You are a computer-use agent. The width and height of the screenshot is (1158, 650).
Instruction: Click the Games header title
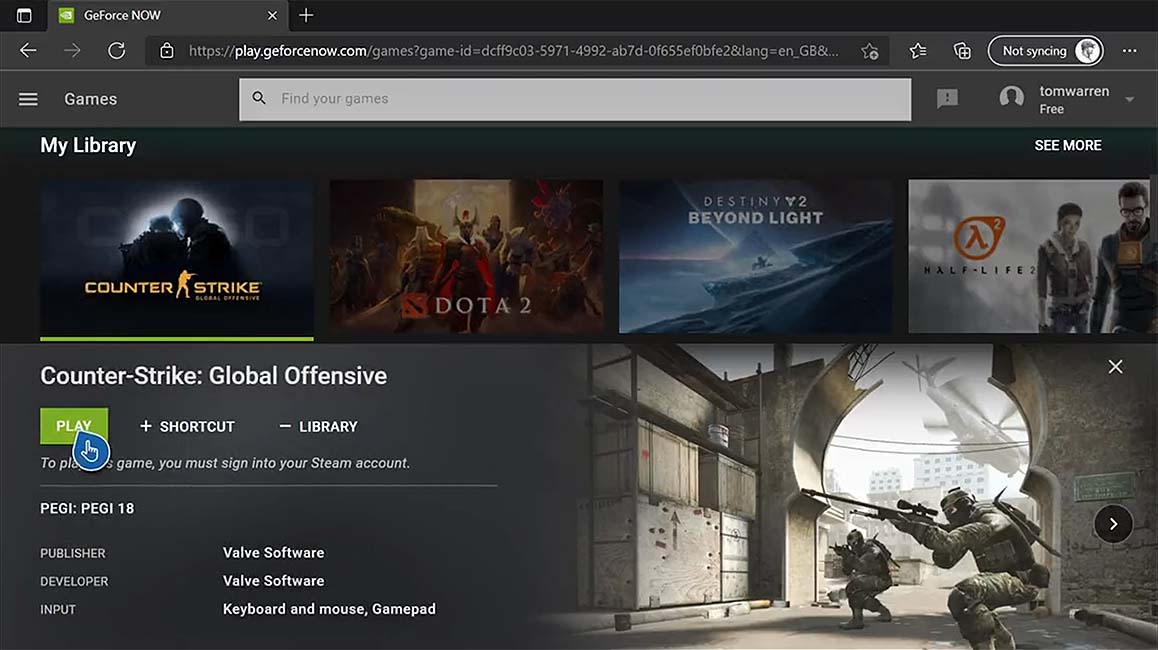pos(90,99)
